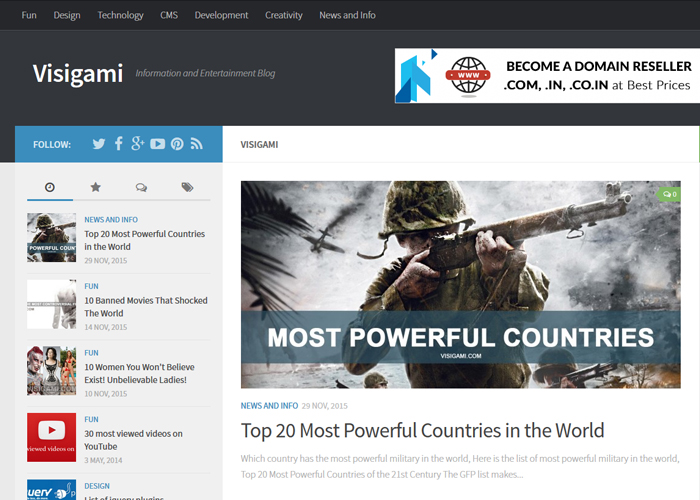
Task: Open sidebar link Top 20 Most Powerful Countries
Action: coord(145,240)
